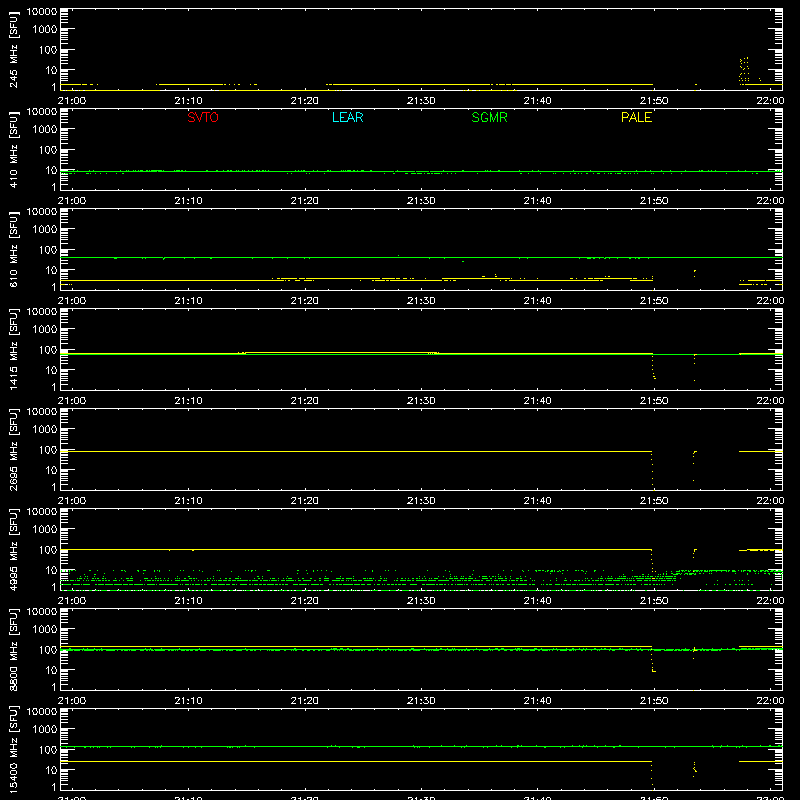800x800 pixels.
Task: Click 21:20 time label under 410 MHz panel
Action: click(x=305, y=201)
